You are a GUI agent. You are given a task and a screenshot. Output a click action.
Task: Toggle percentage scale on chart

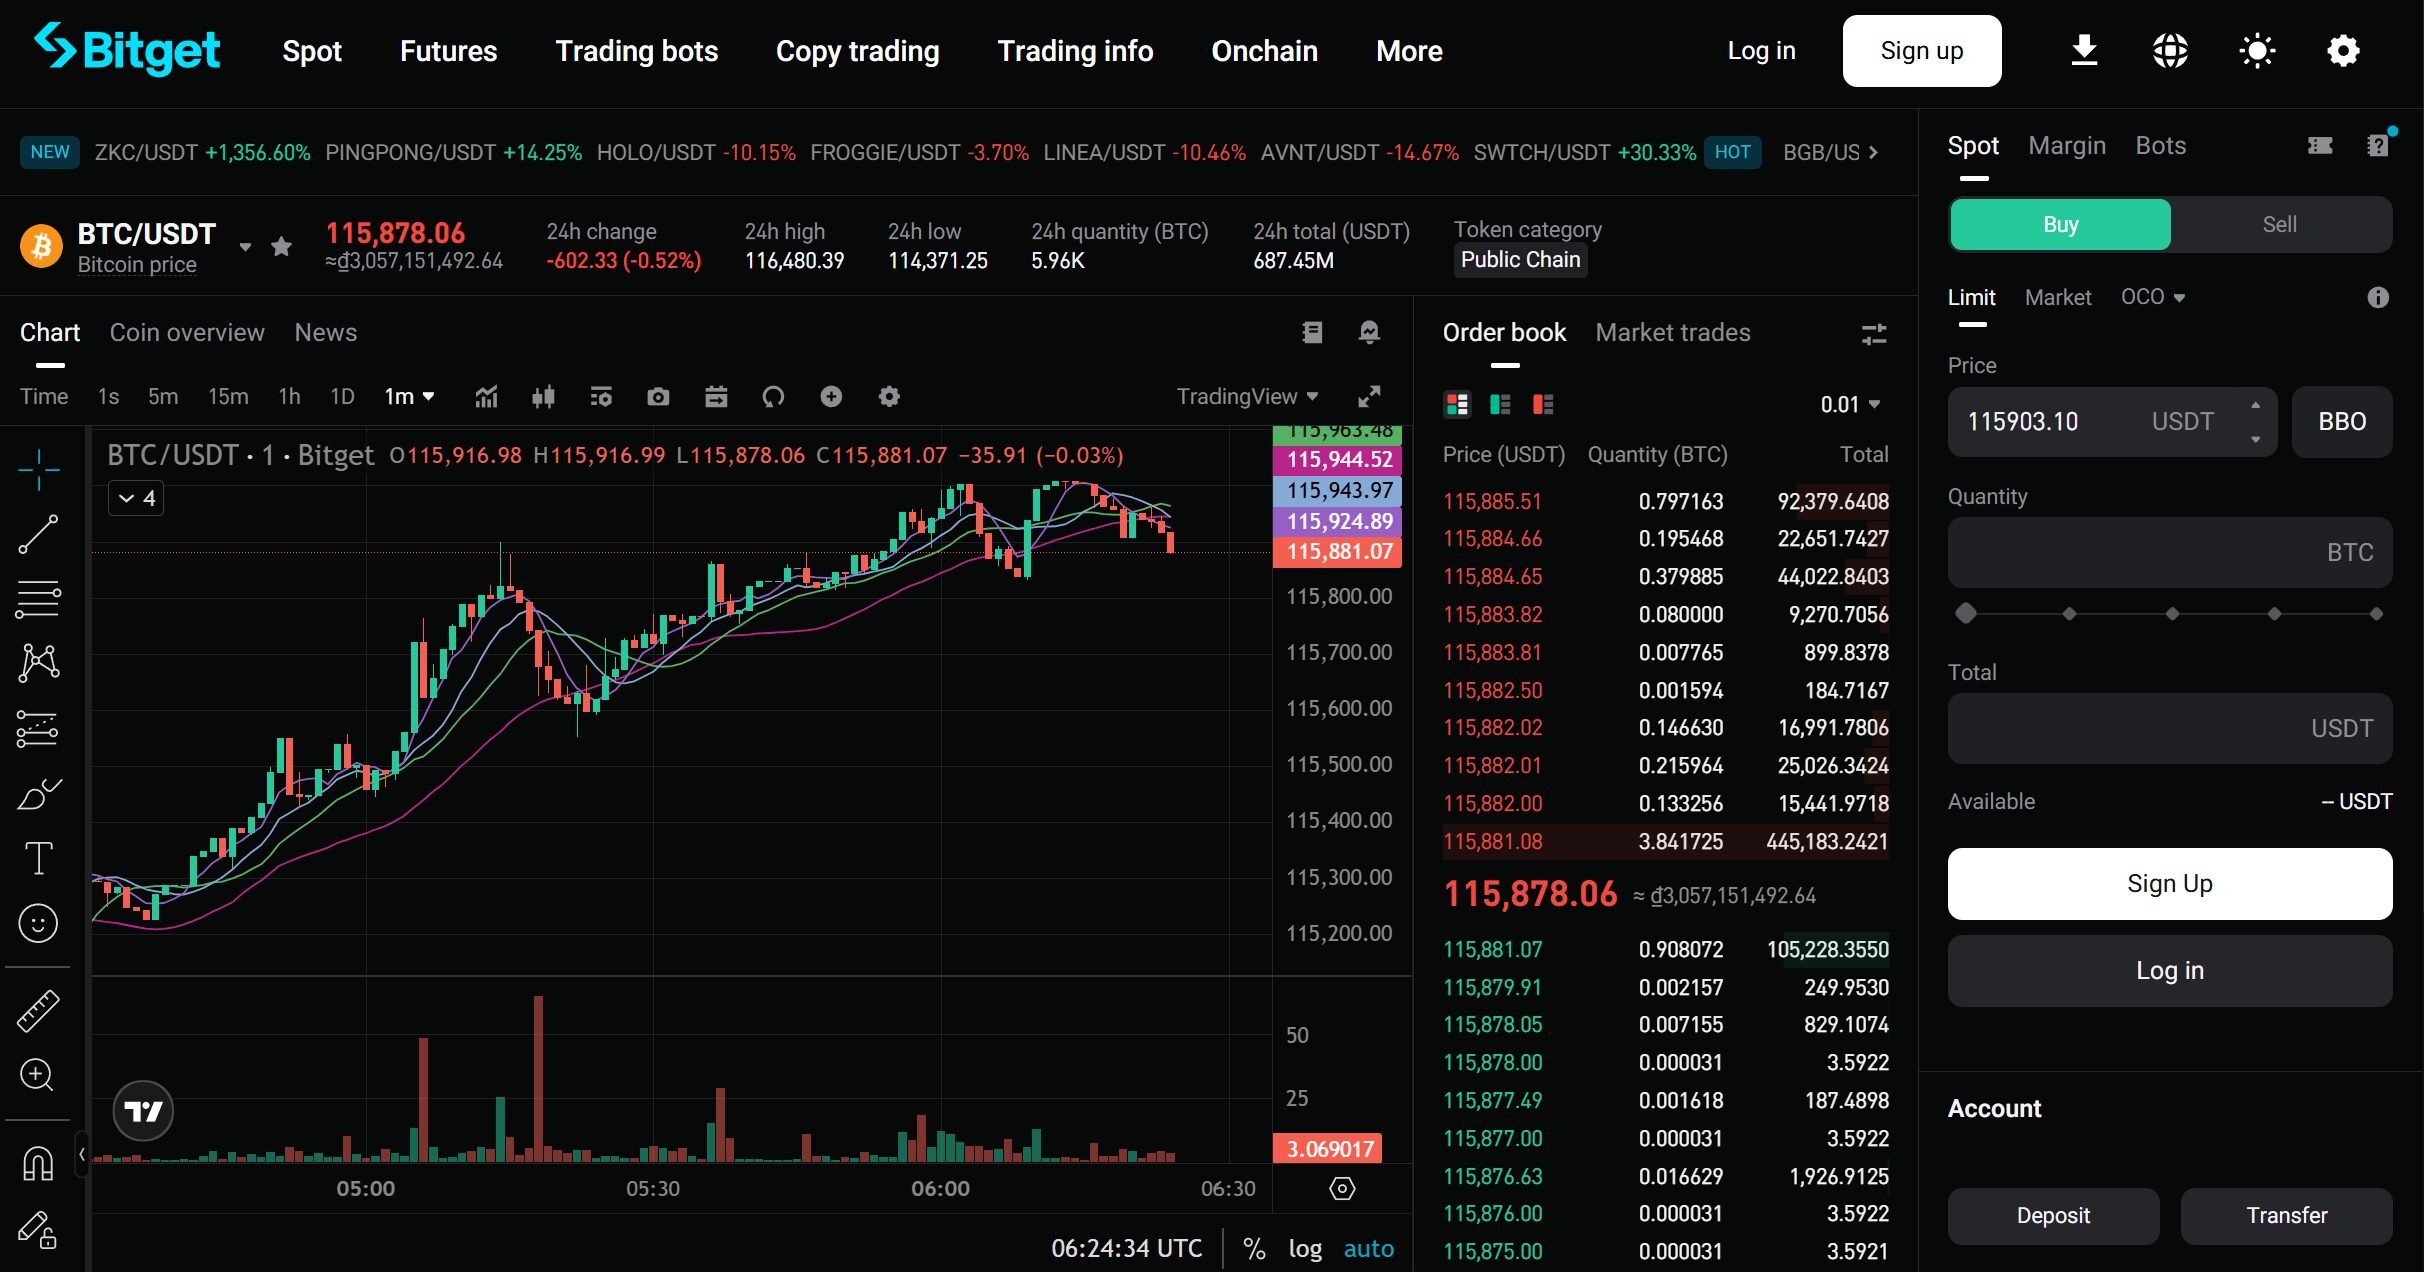(1254, 1248)
